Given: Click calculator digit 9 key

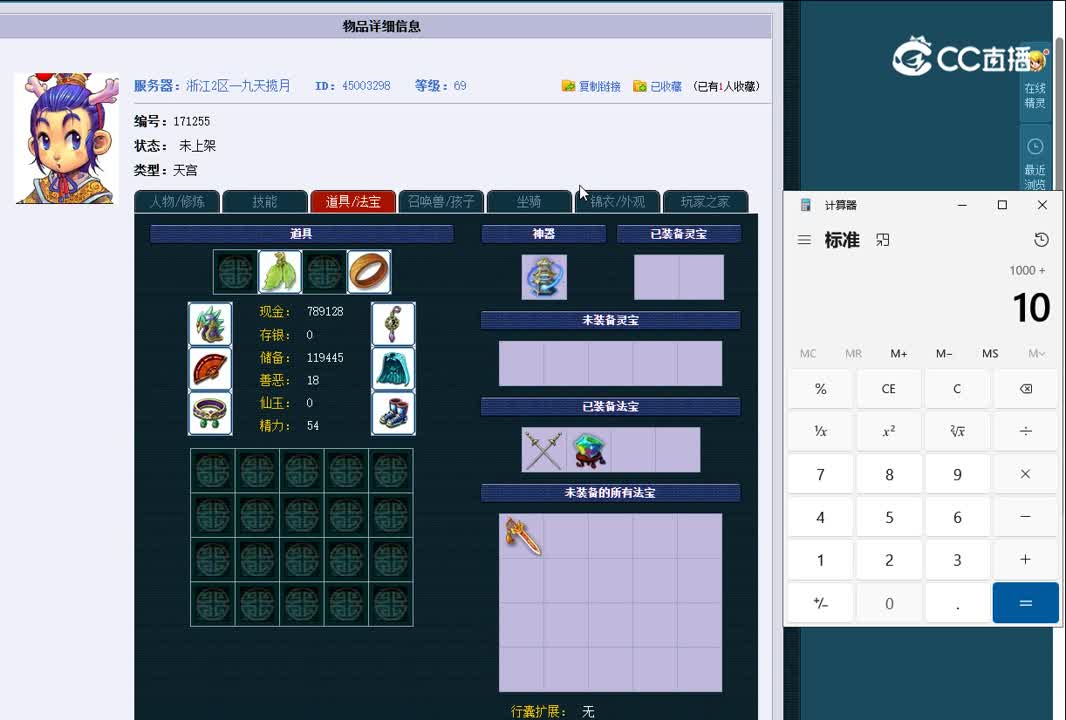Looking at the screenshot, I should [957, 474].
